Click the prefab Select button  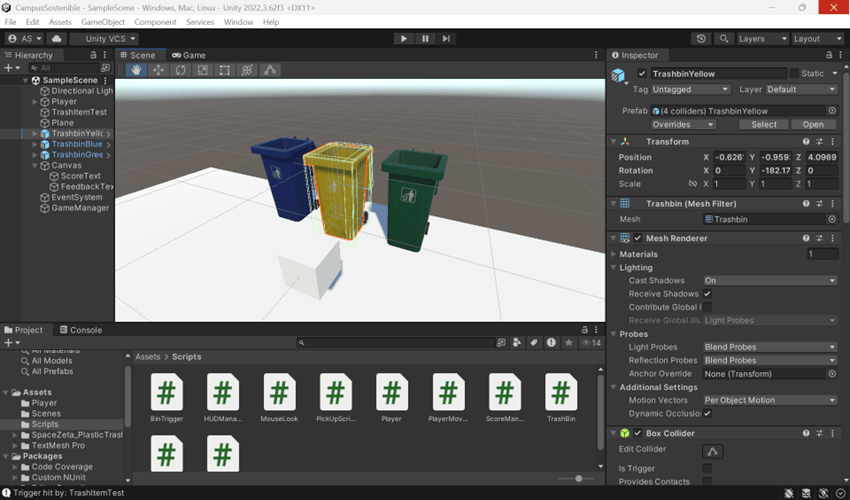click(763, 125)
